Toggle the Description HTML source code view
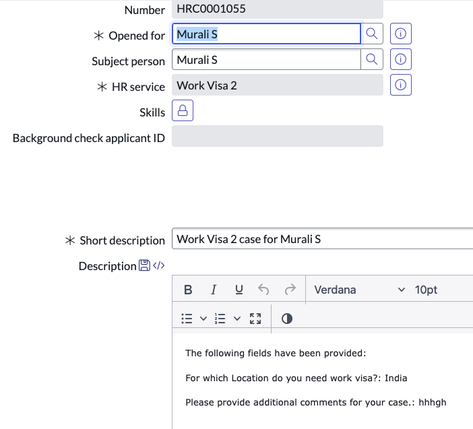Image resolution: width=473 pixels, height=429 pixels. [159, 265]
